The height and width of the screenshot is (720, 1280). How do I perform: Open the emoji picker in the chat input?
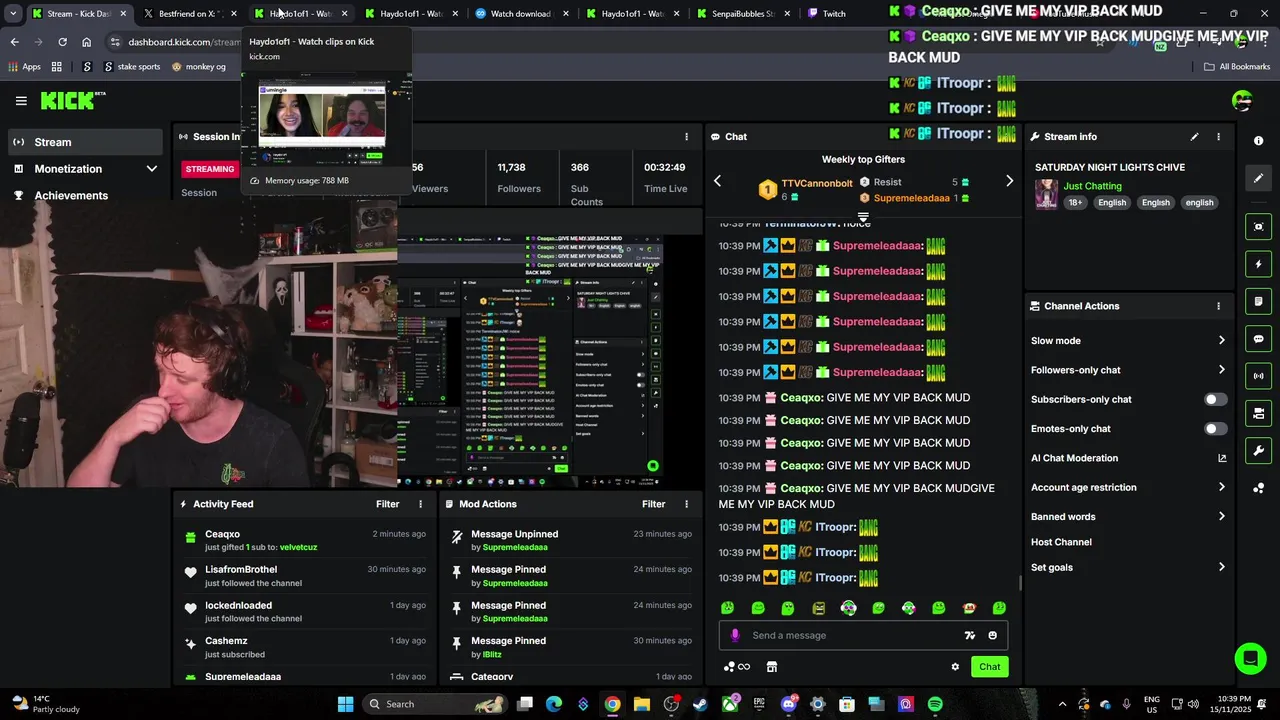click(992, 635)
